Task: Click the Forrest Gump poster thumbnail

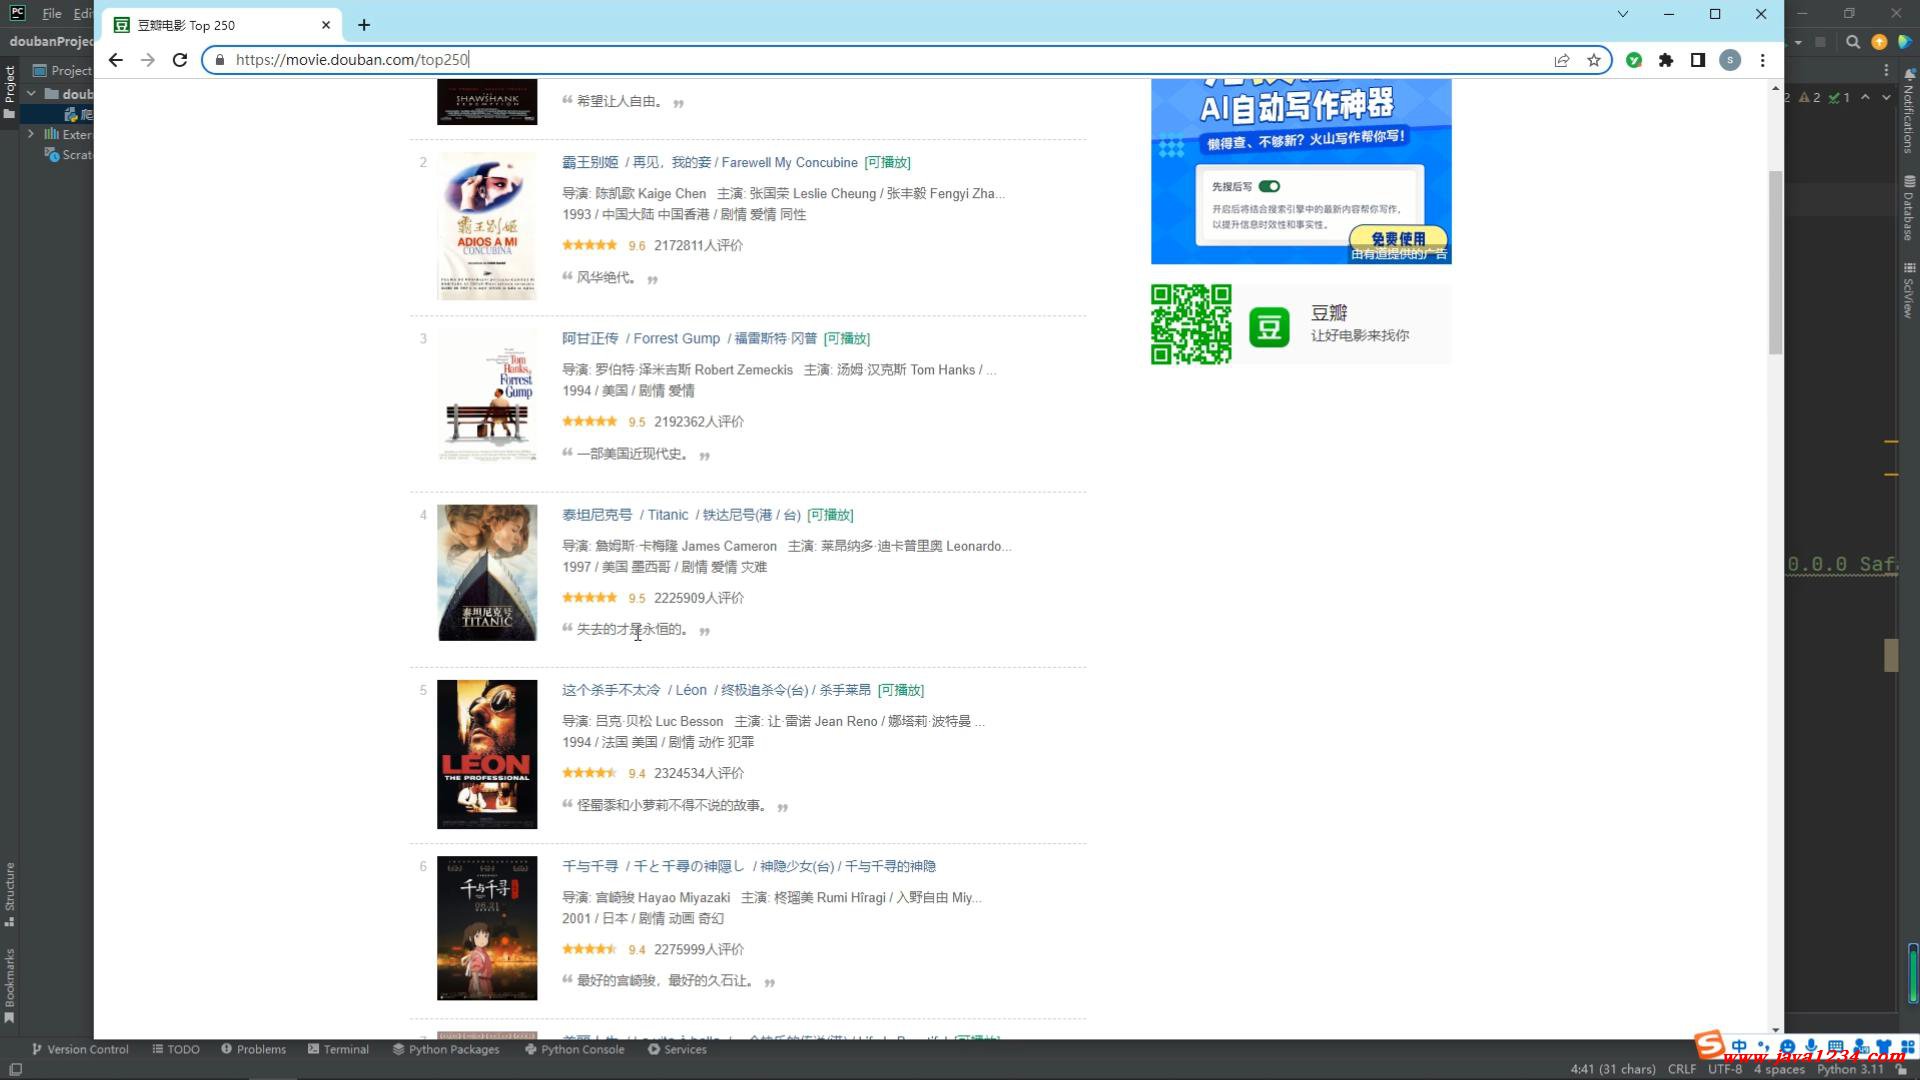Action: (x=487, y=396)
